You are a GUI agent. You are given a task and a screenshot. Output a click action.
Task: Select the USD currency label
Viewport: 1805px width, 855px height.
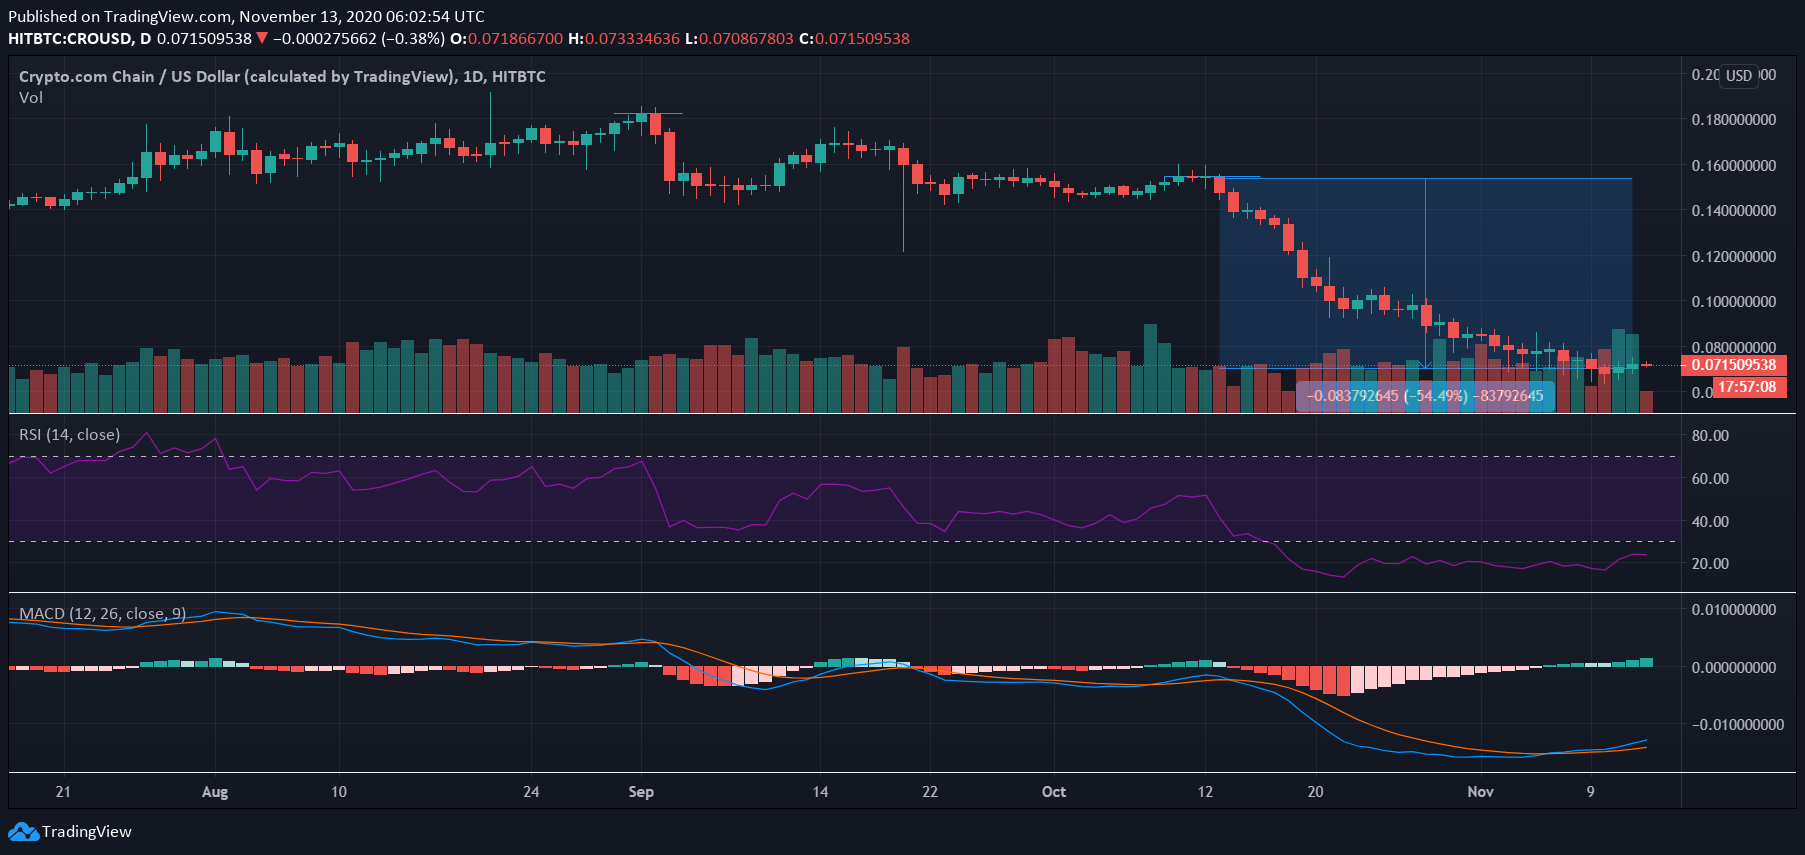[1739, 76]
